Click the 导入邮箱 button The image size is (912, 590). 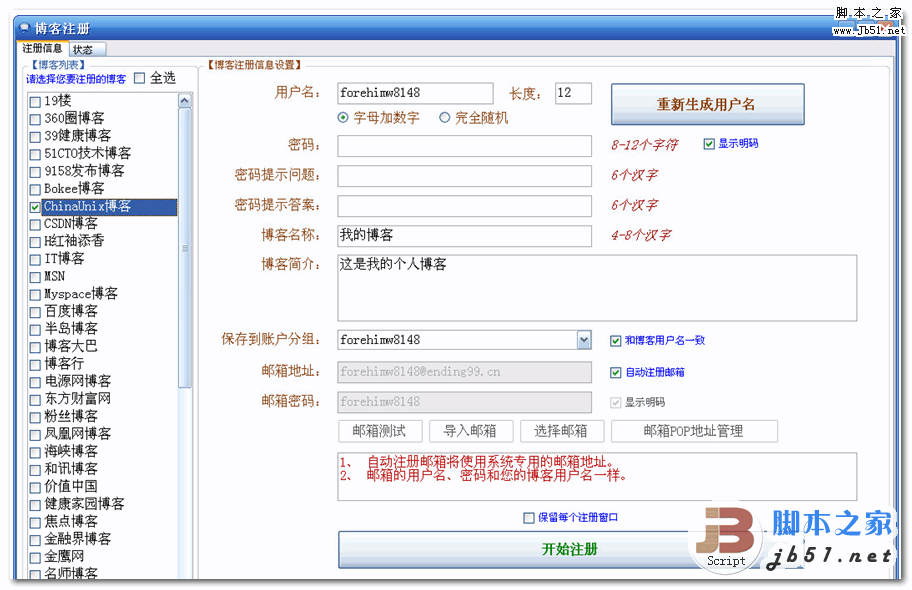pos(471,431)
